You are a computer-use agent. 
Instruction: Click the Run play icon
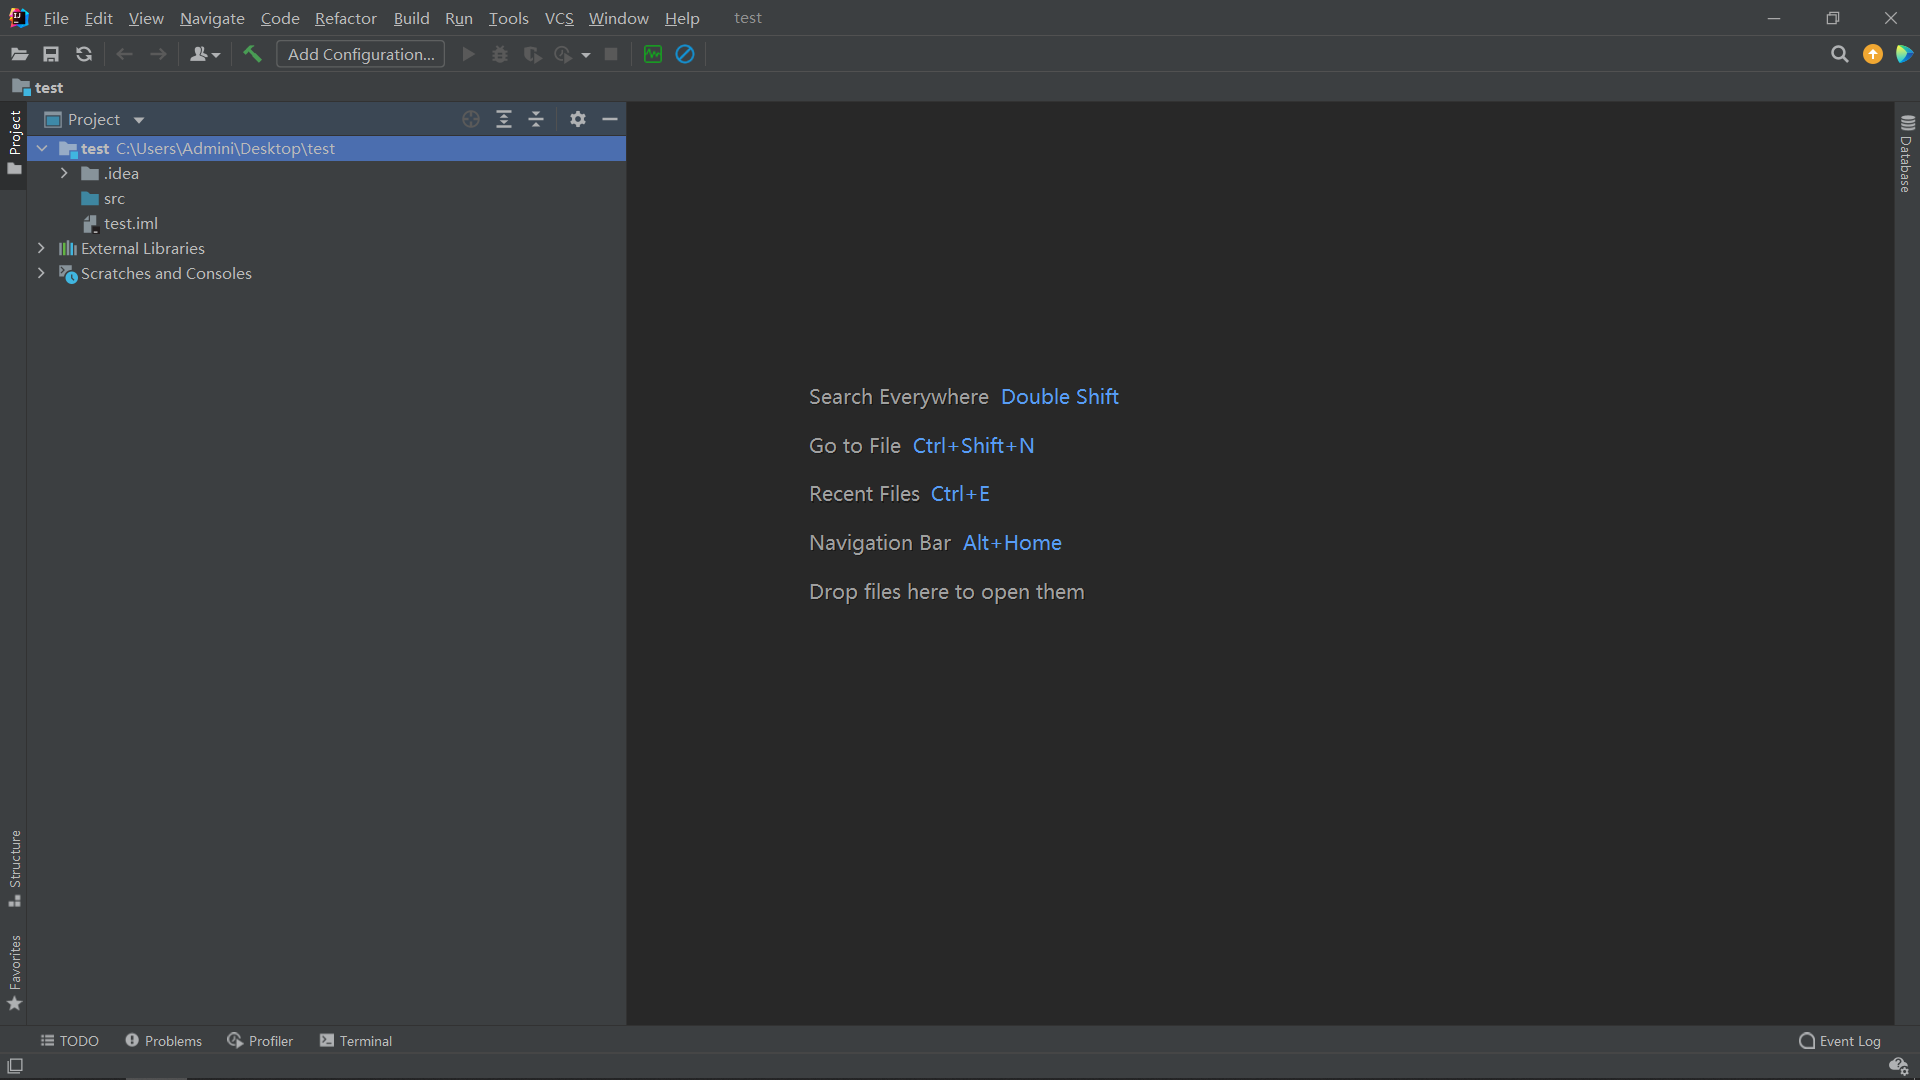point(468,54)
